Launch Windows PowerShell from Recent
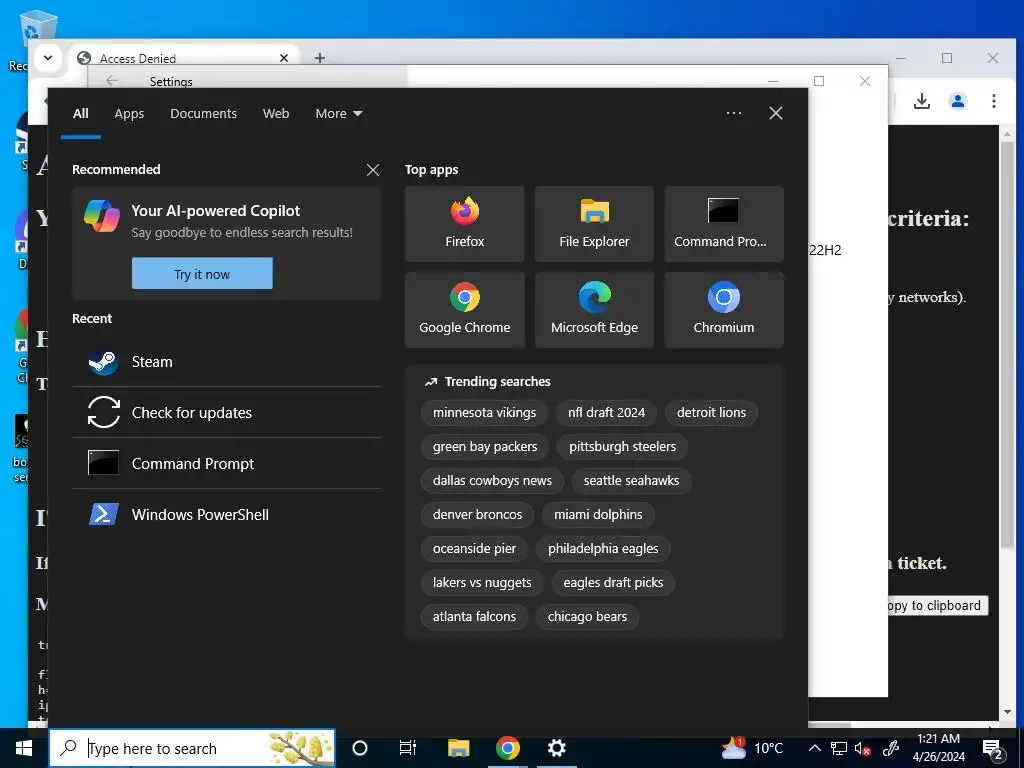The width and height of the screenshot is (1024, 768). 227,515
